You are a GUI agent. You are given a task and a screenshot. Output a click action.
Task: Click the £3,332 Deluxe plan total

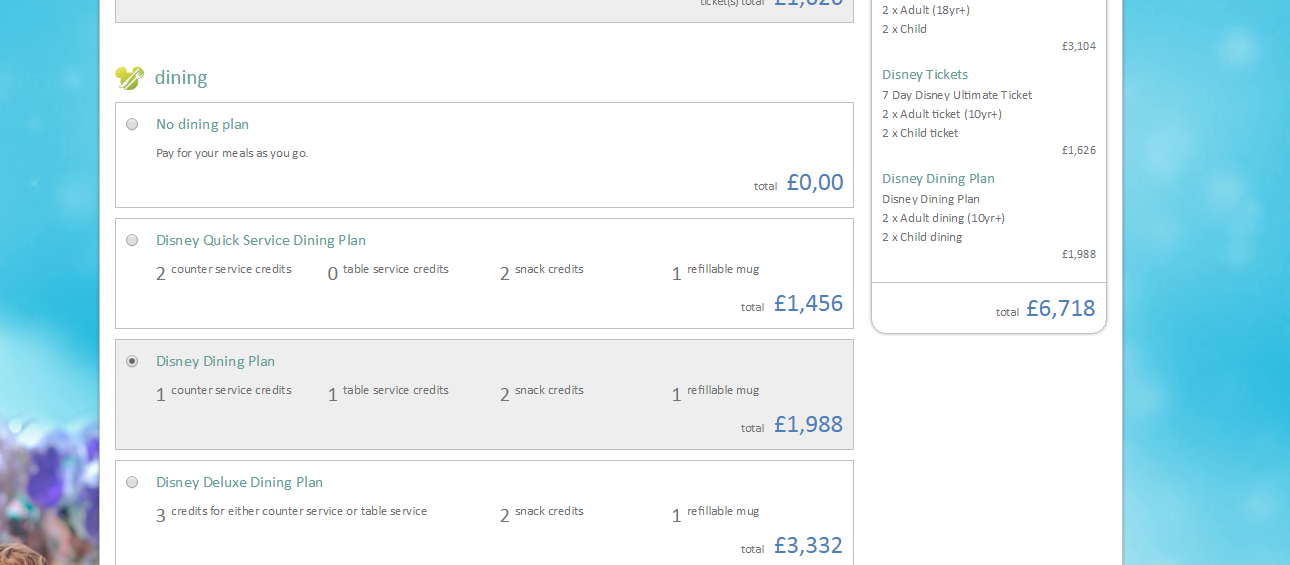[x=808, y=546]
